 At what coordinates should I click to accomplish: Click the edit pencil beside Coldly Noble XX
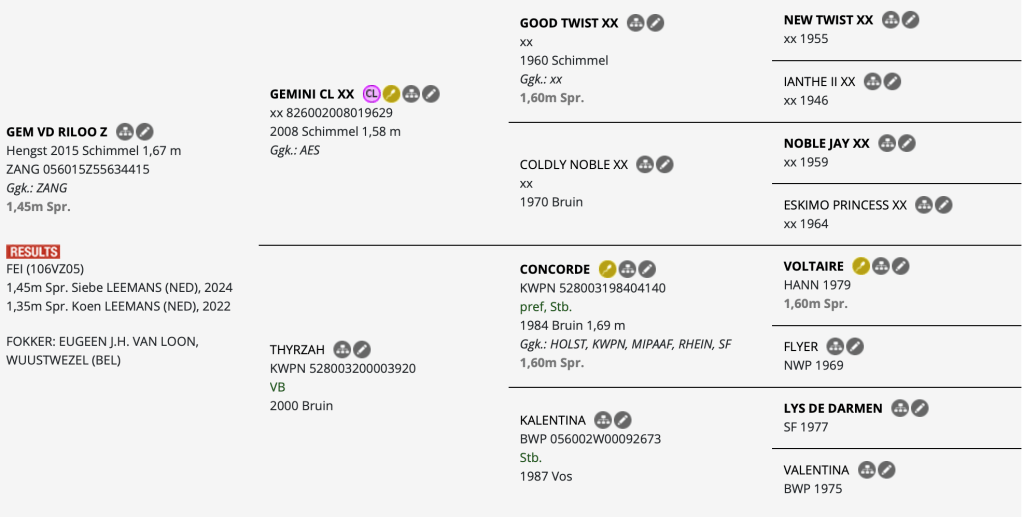[665, 165]
